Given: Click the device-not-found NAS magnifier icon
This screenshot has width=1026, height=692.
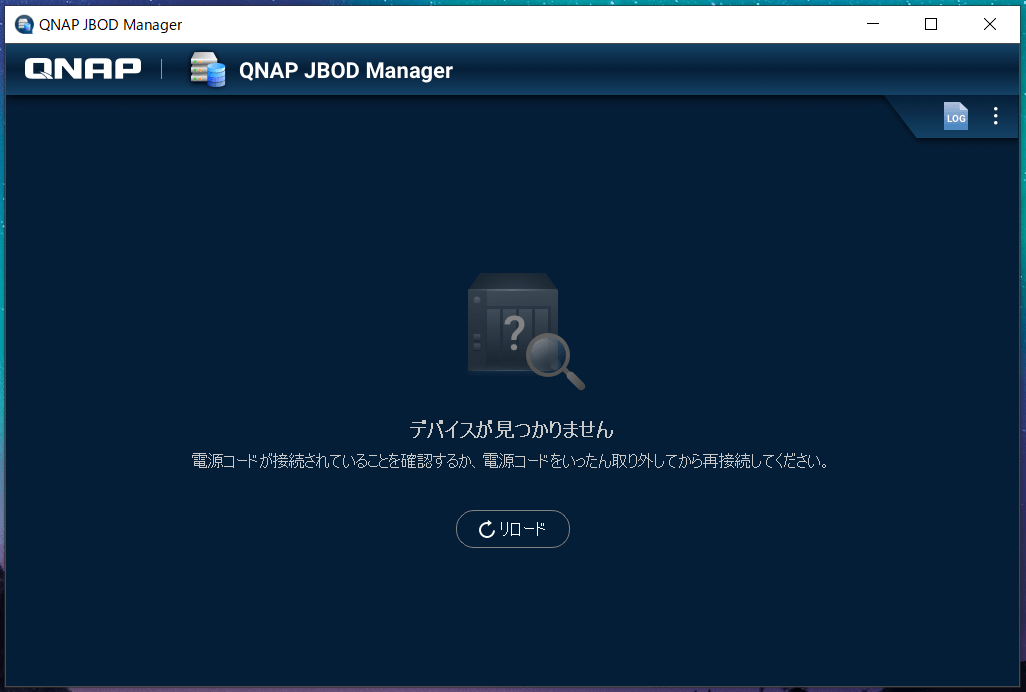Looking at the screenshot, I should click(525, 331).
